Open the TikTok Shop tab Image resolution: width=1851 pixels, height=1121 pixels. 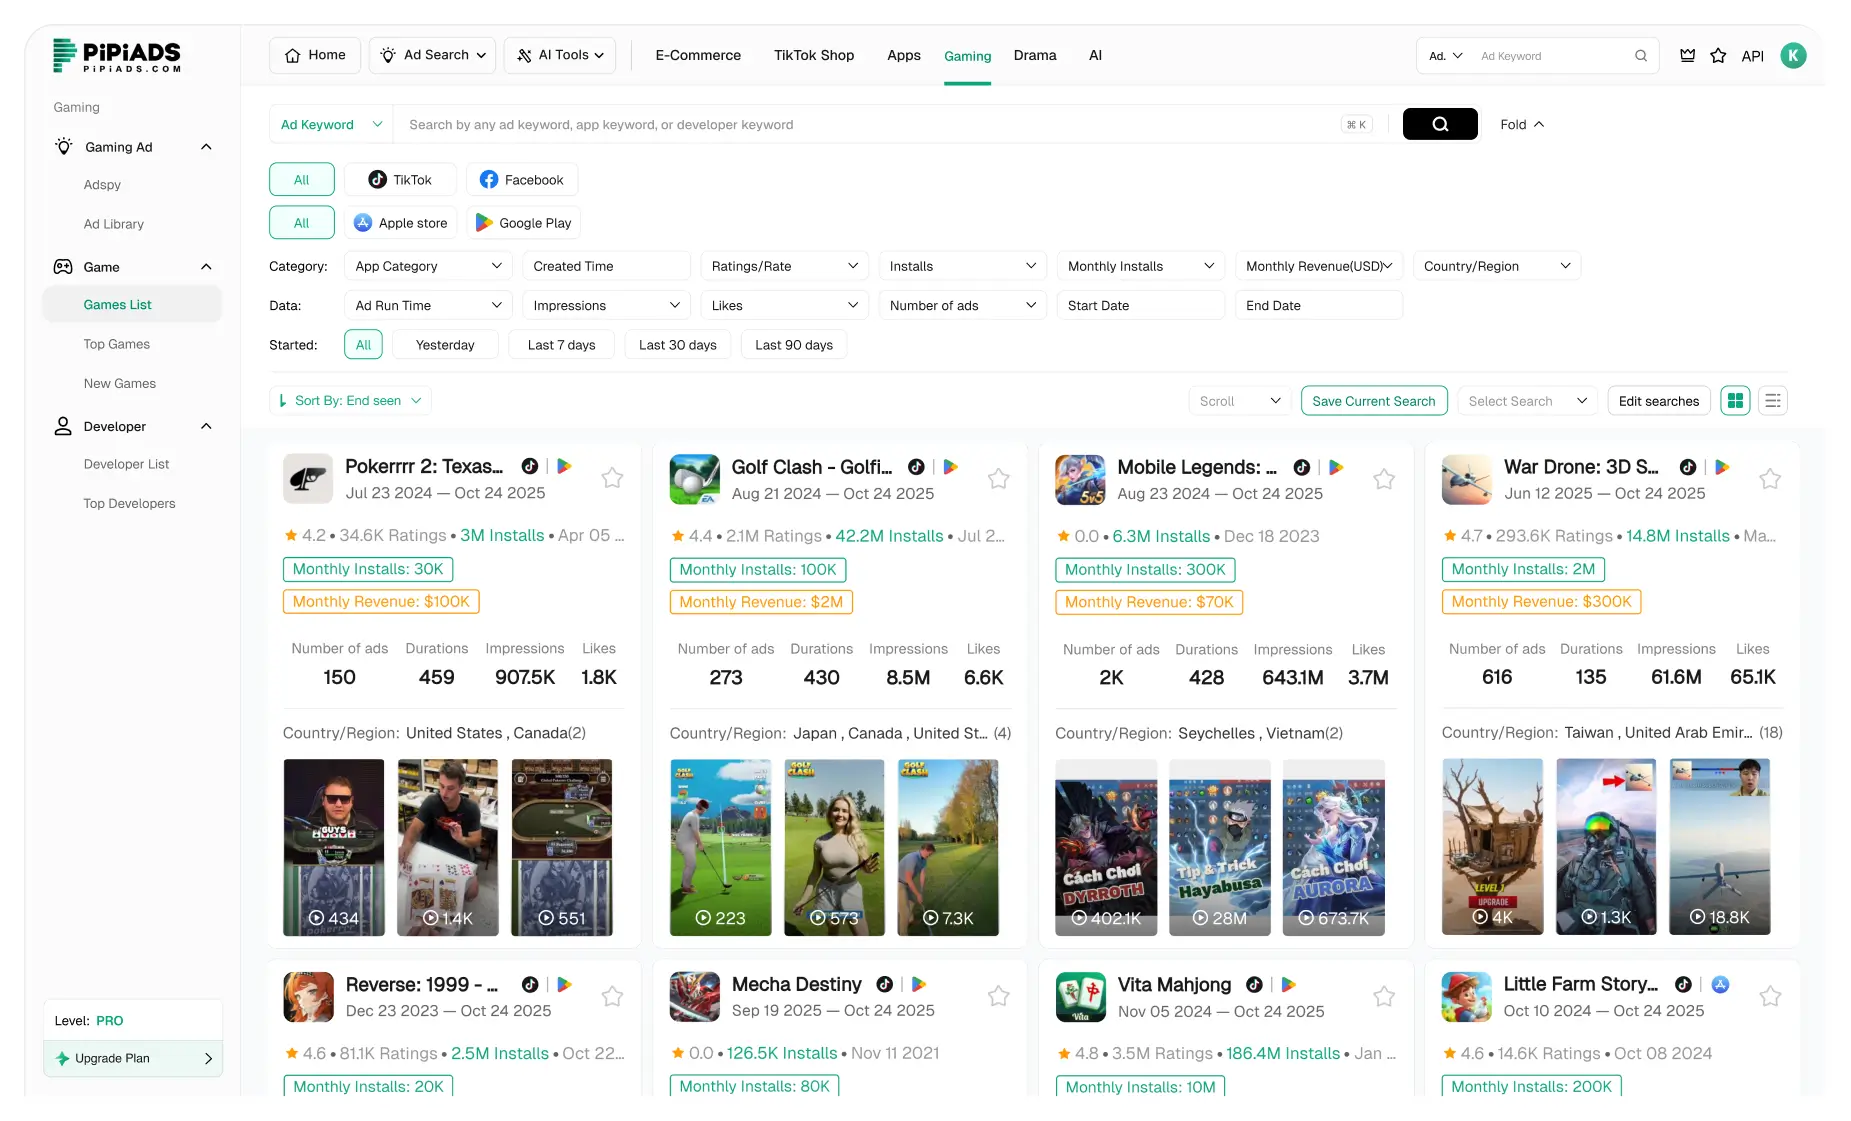coord(813,56)
